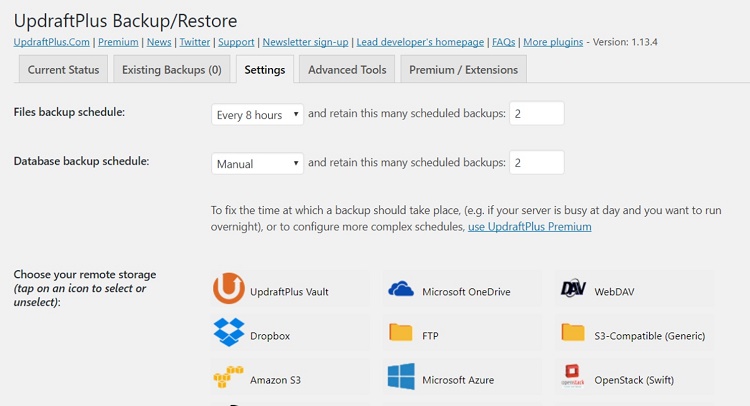This screenshot has width=750, height=406.
Task: Choose the Dropbox storage icon
Action: pos(229,332)
